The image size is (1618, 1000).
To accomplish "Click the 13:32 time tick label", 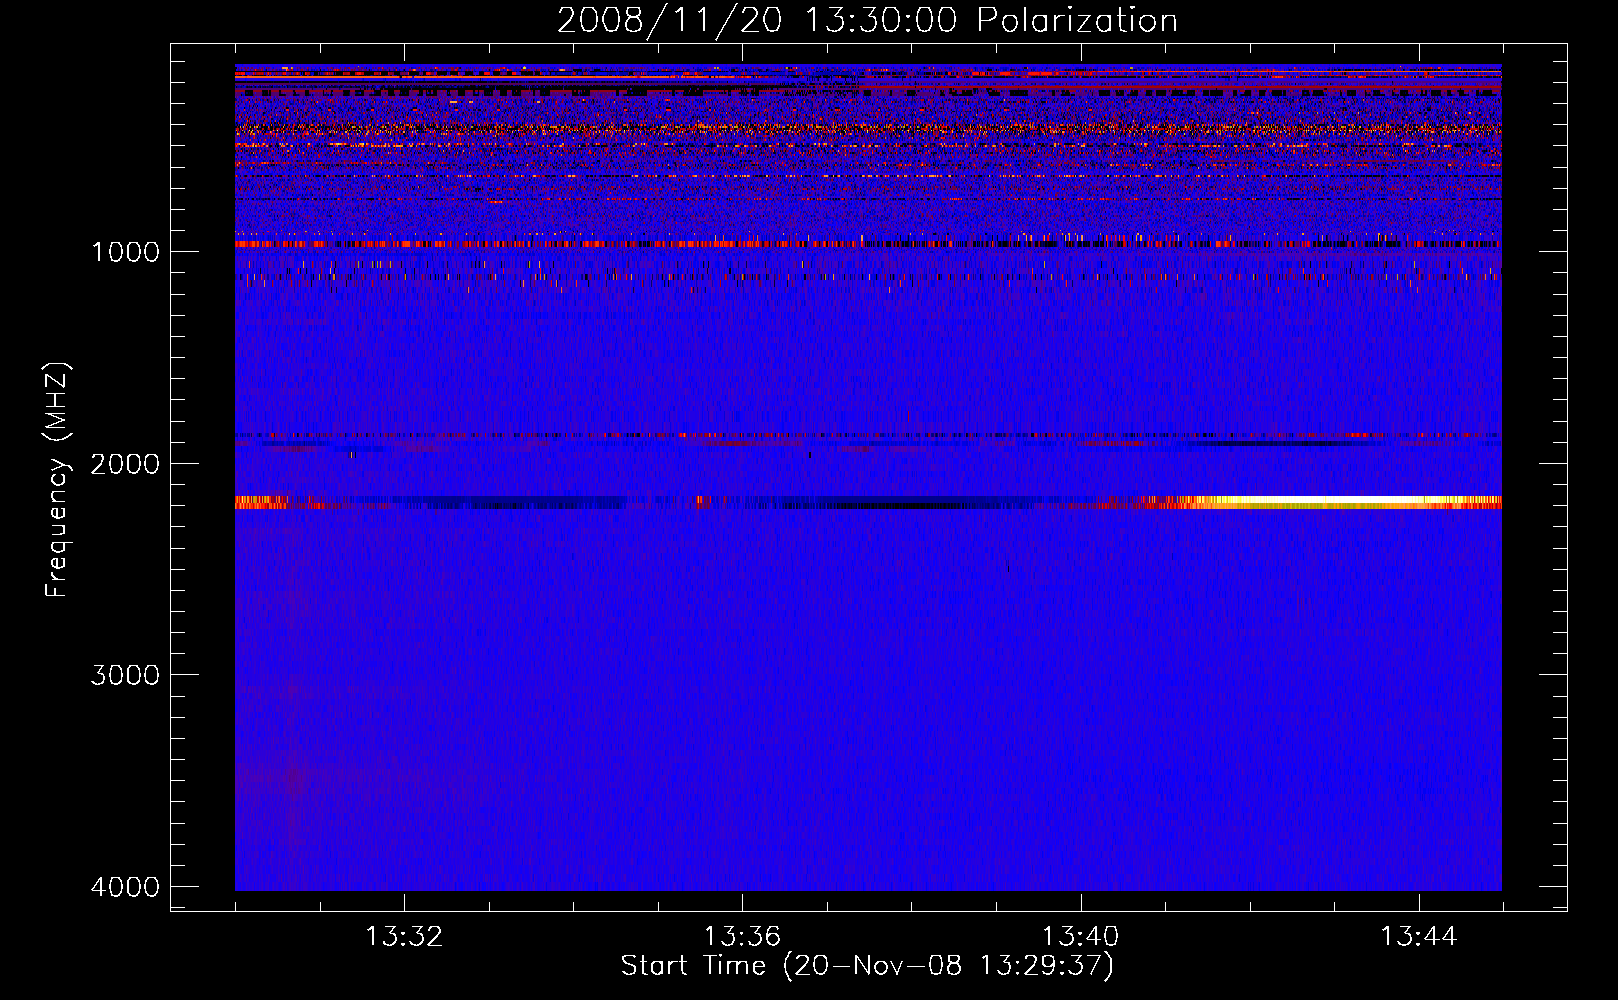I will [x=404, y=937].
